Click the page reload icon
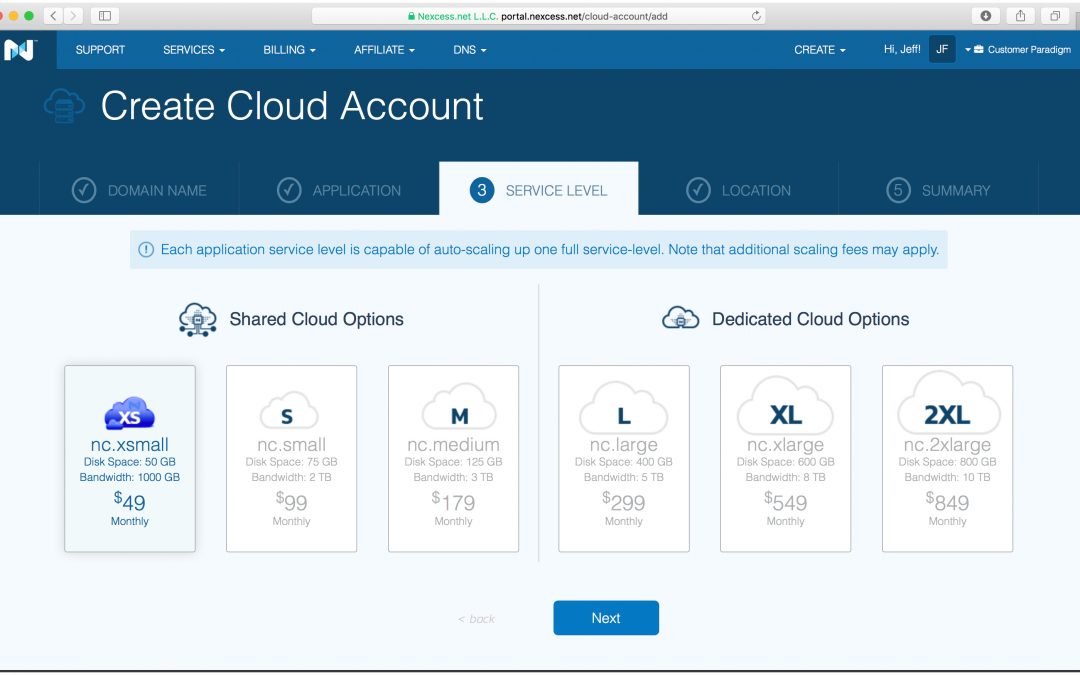Image resolution: width=1080 pixels, height=675 pixels. pos(756,16)
